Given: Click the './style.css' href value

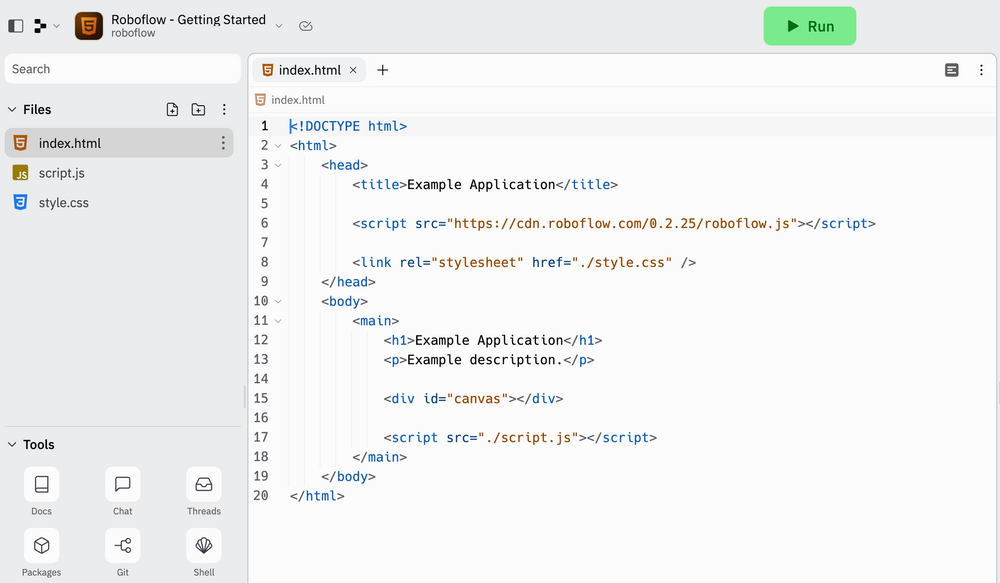Looking at the screenshot, I should click(622, 262).
